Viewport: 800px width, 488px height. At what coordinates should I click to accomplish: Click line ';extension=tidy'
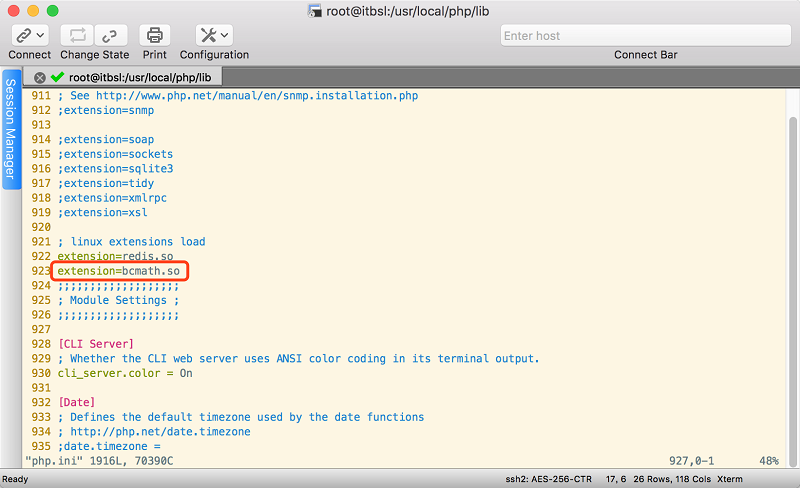coord(106,183)
